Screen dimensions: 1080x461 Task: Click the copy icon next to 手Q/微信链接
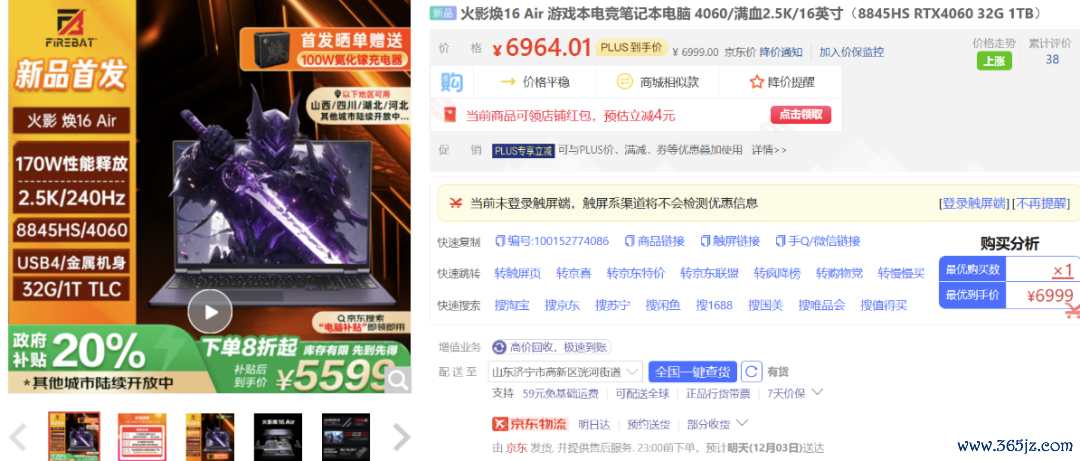[x=780, y=241]
